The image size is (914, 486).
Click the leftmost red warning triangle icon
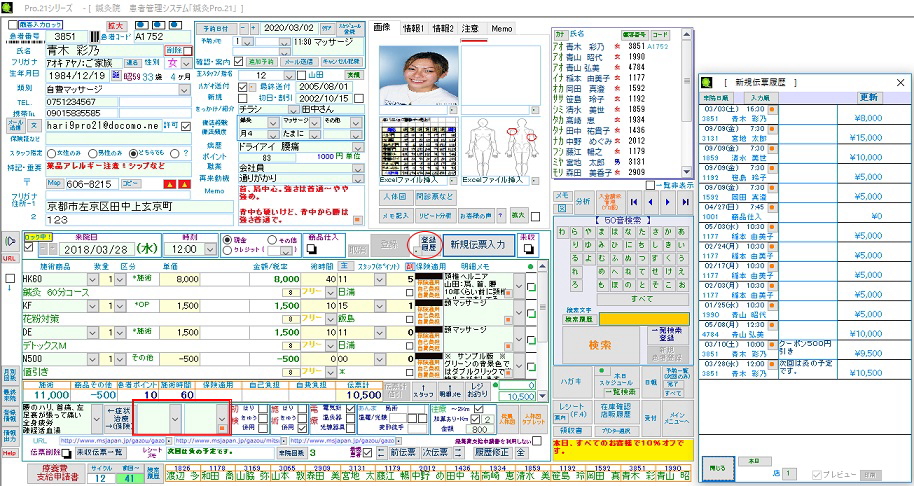click(x=170, y=184)
